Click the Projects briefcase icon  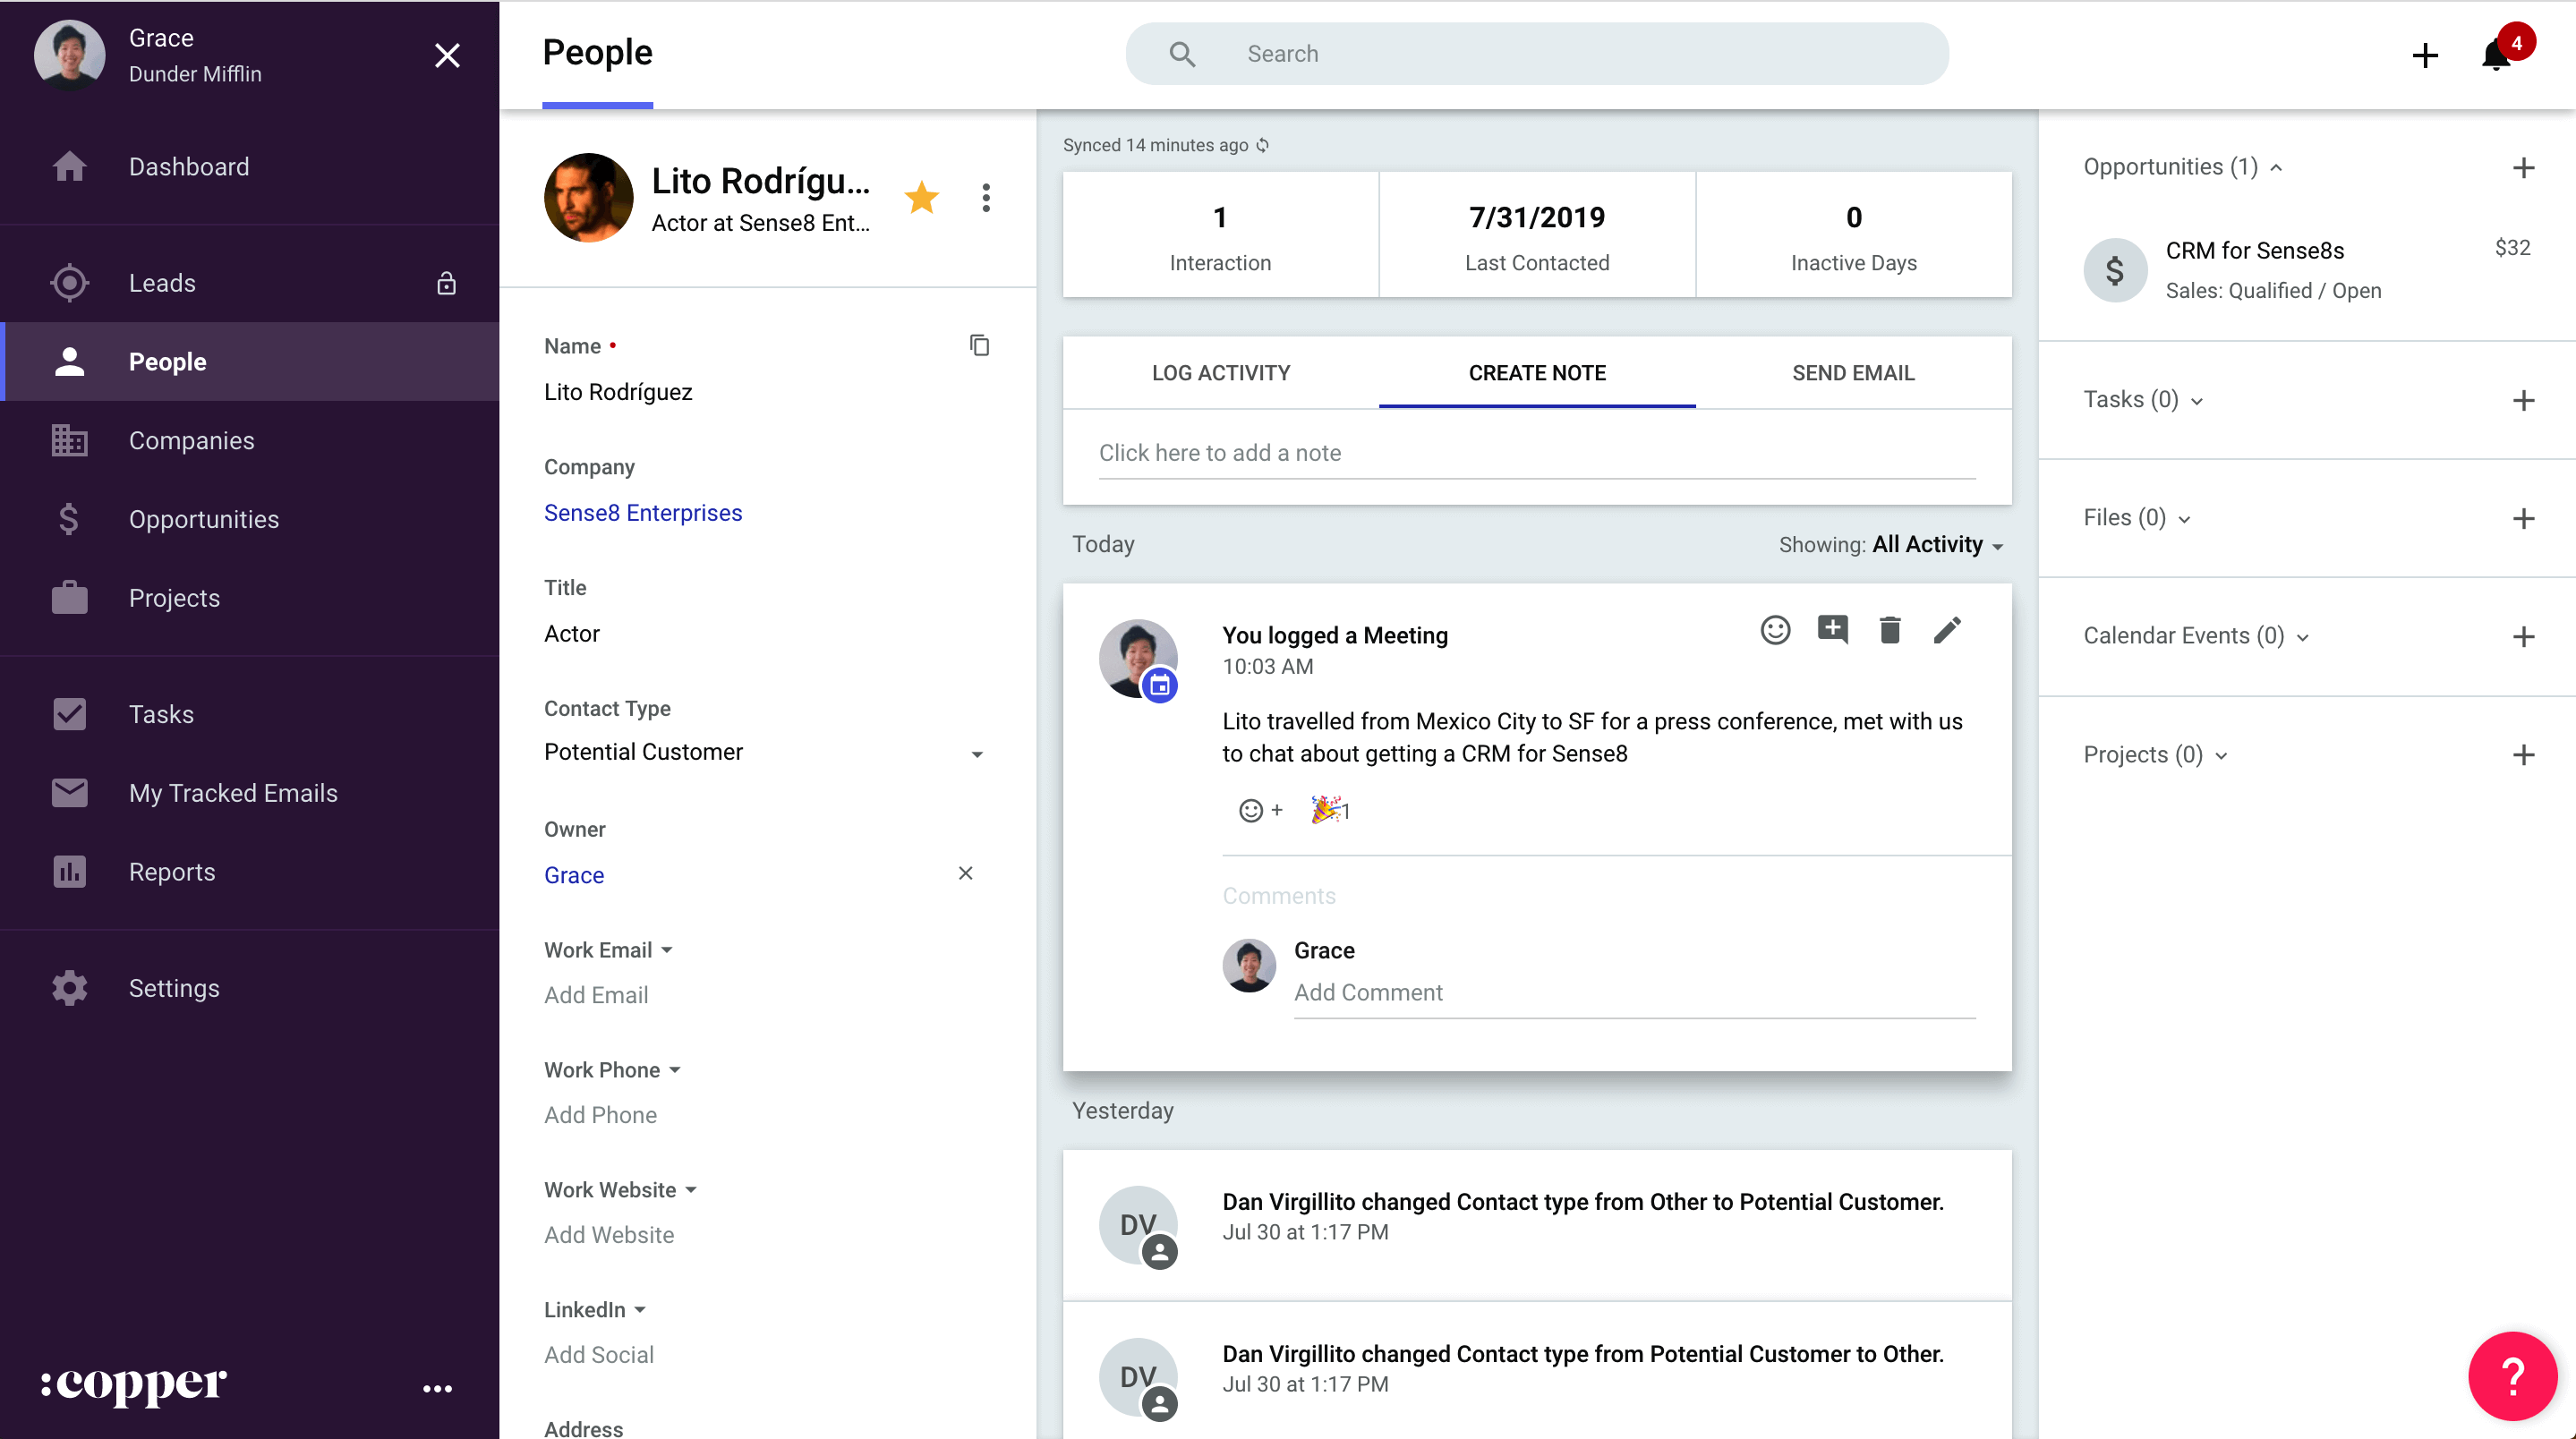(69, 597)
